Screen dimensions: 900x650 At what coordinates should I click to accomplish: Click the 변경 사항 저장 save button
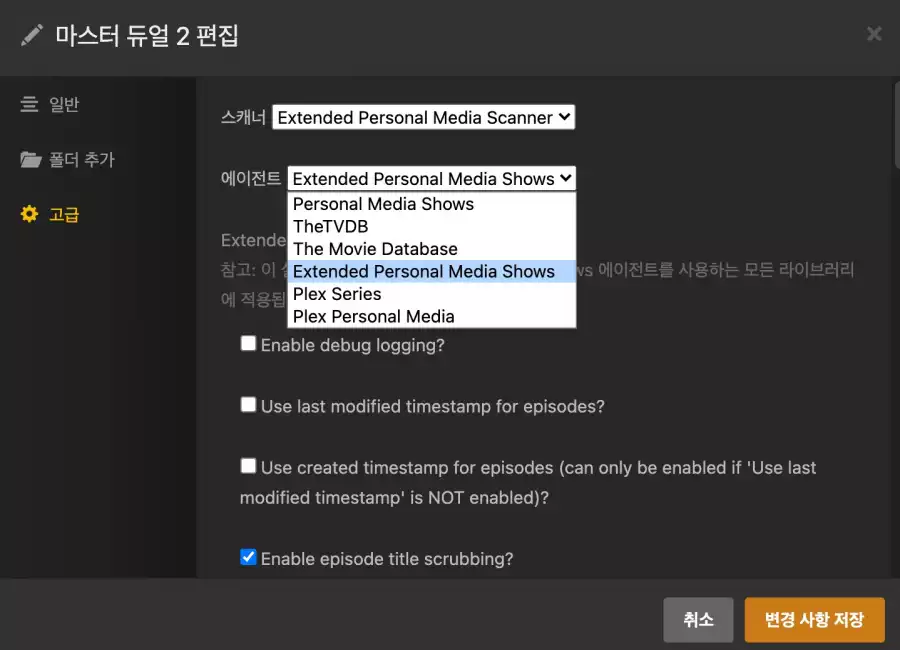[x=814, y=620]
